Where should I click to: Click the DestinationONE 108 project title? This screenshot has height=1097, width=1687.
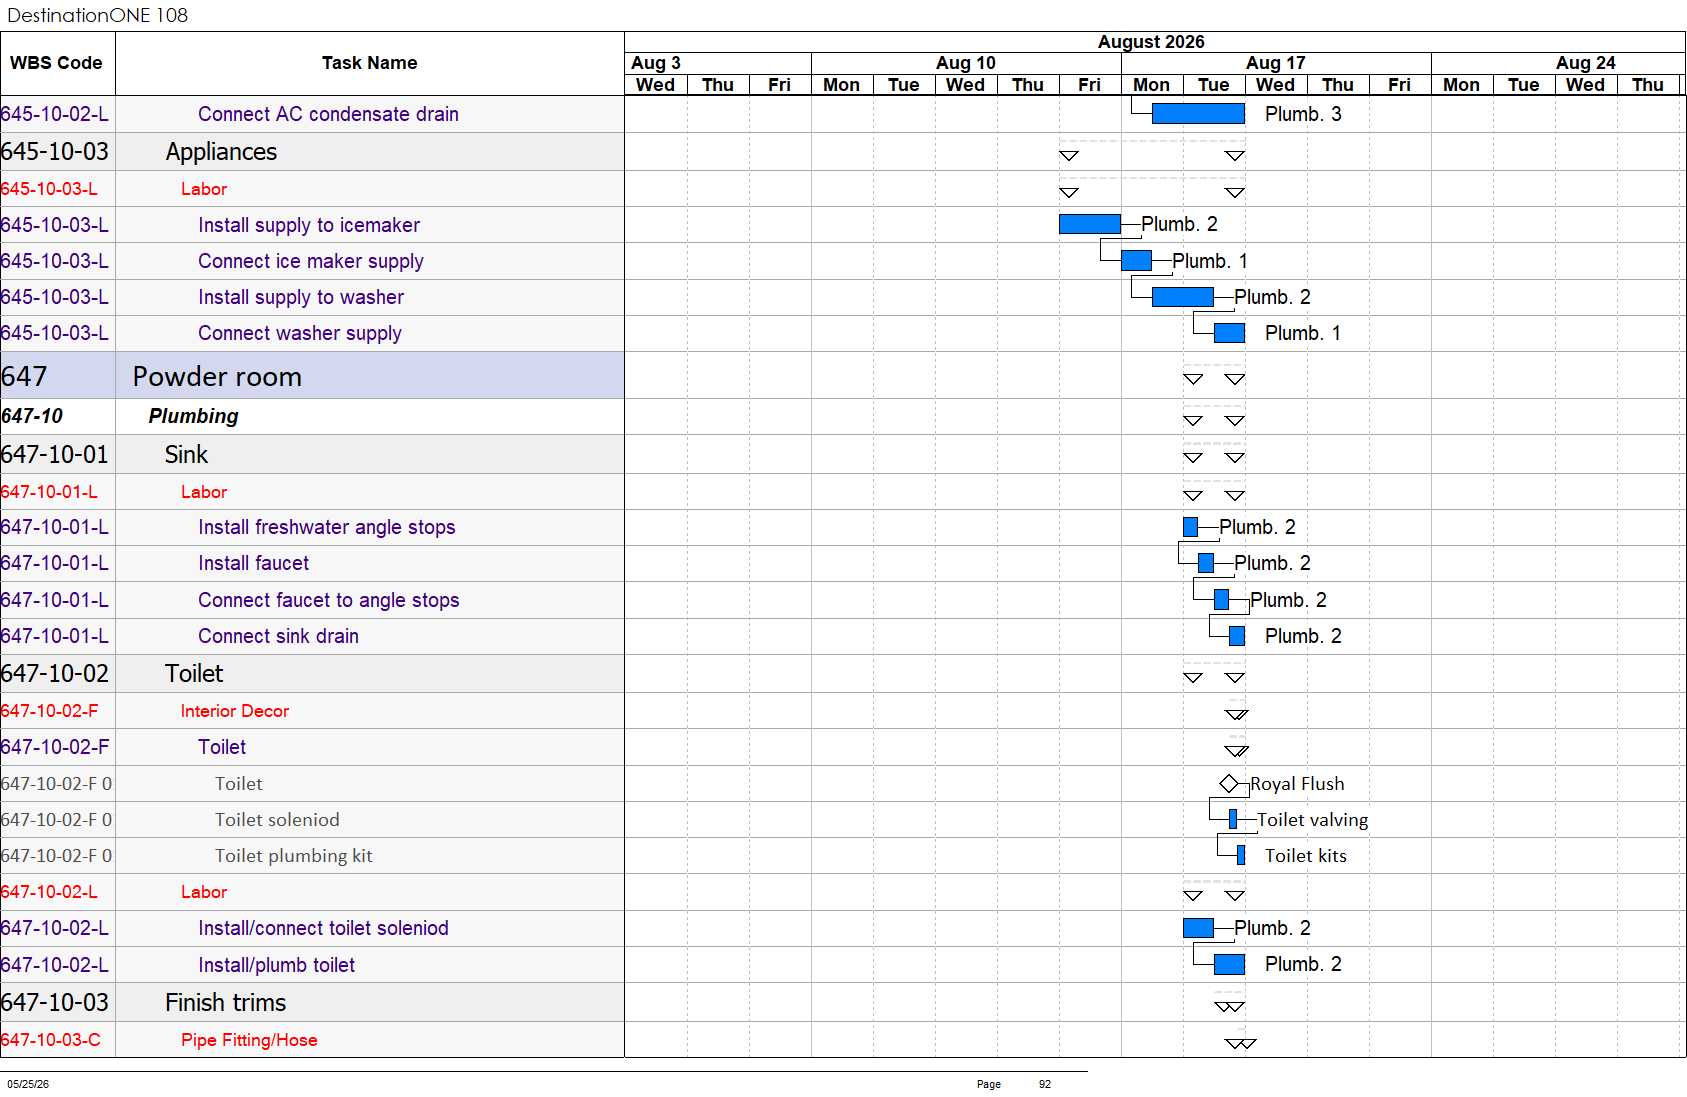(x=97, y=15)
